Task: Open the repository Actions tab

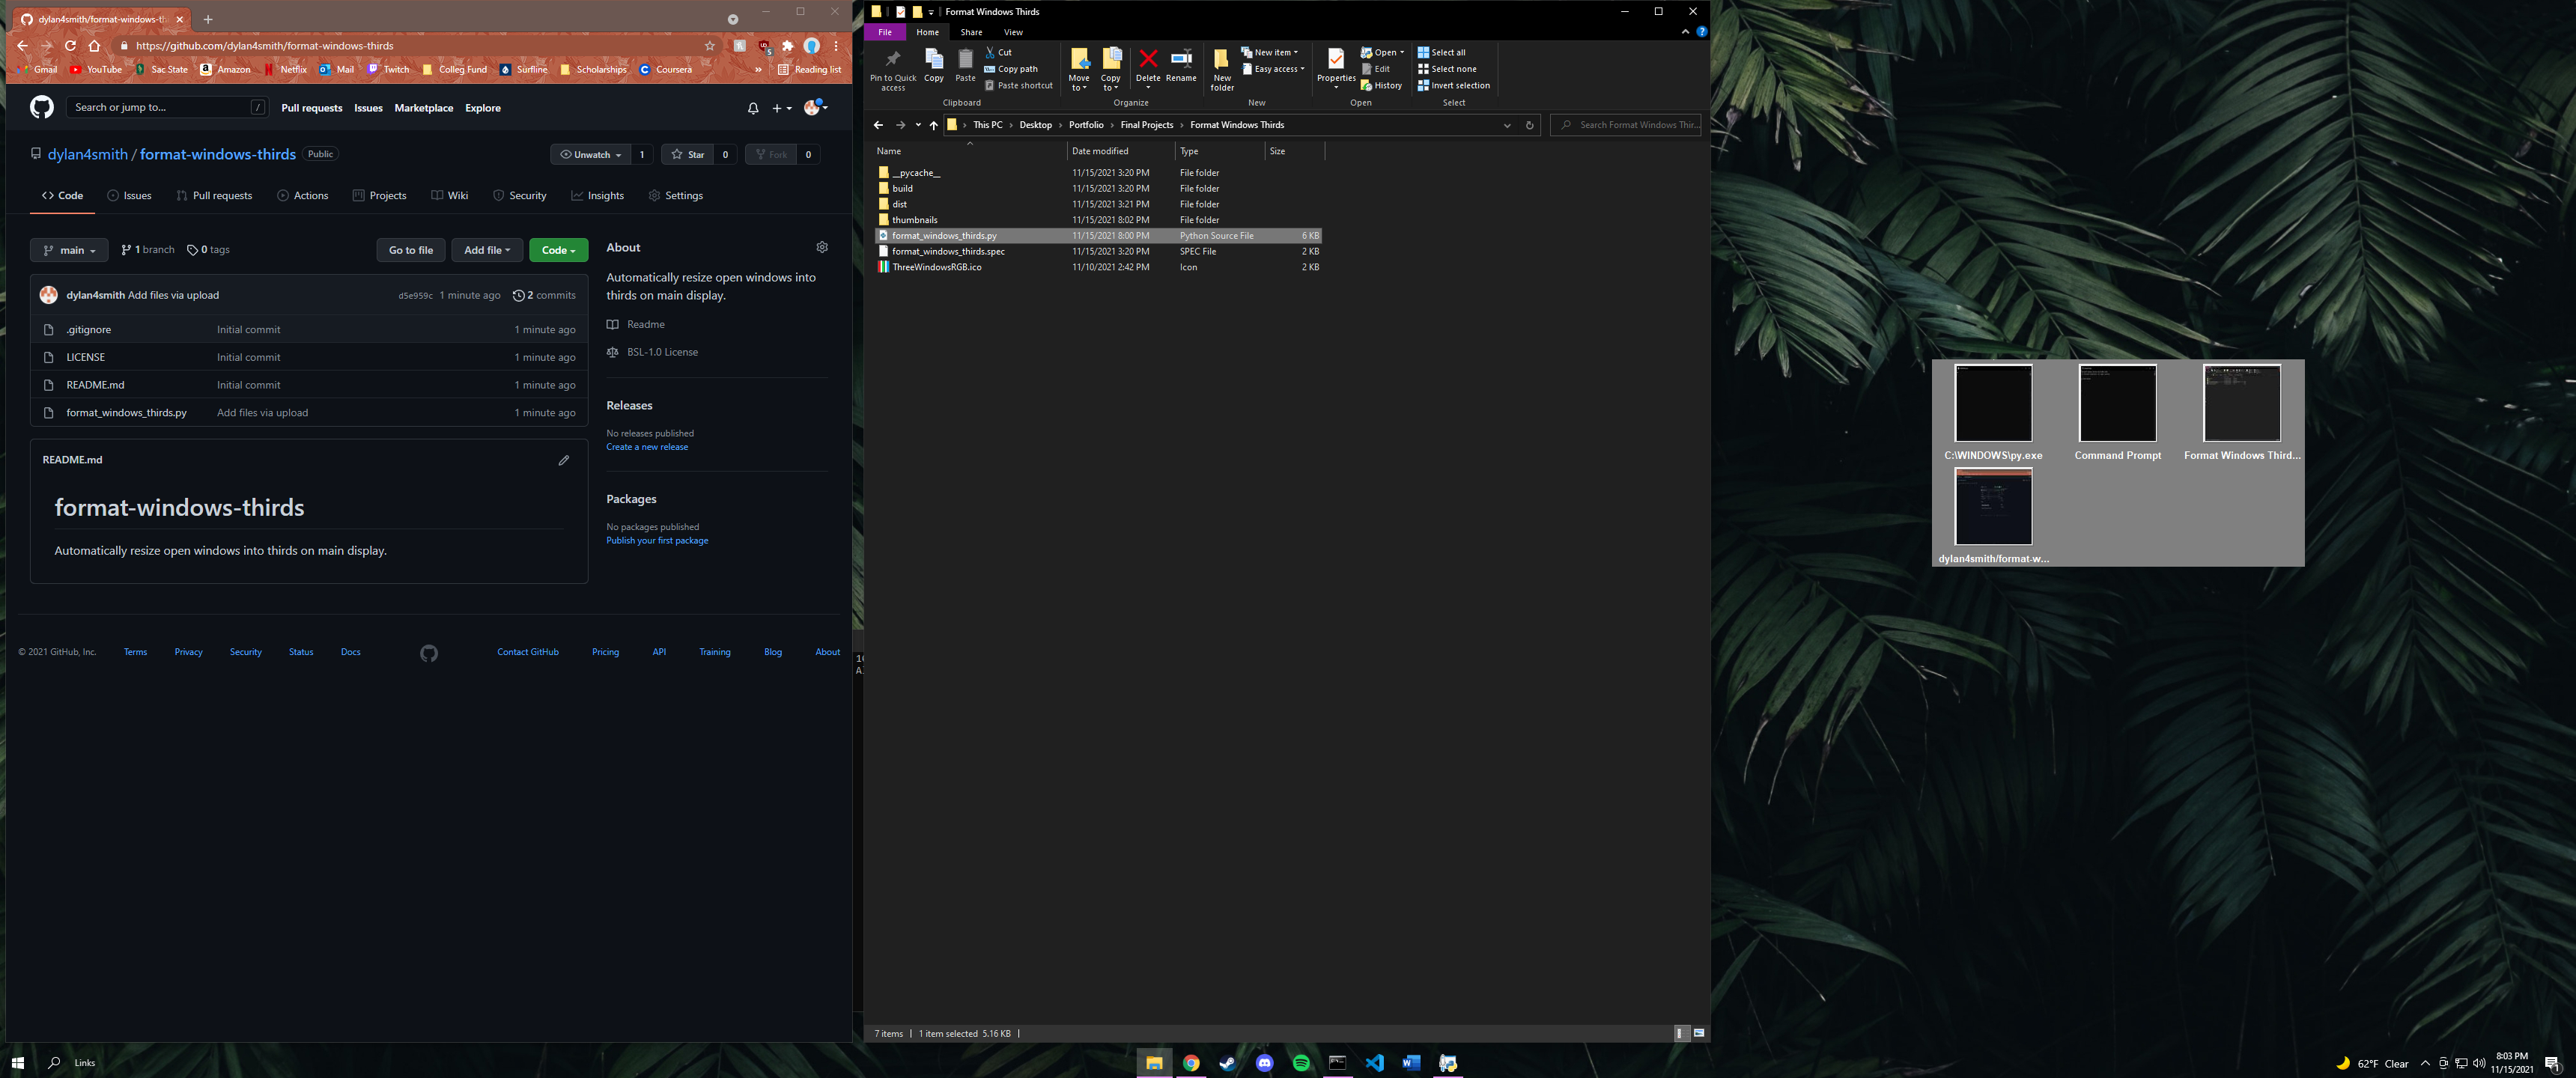Action: pos(302,196)
